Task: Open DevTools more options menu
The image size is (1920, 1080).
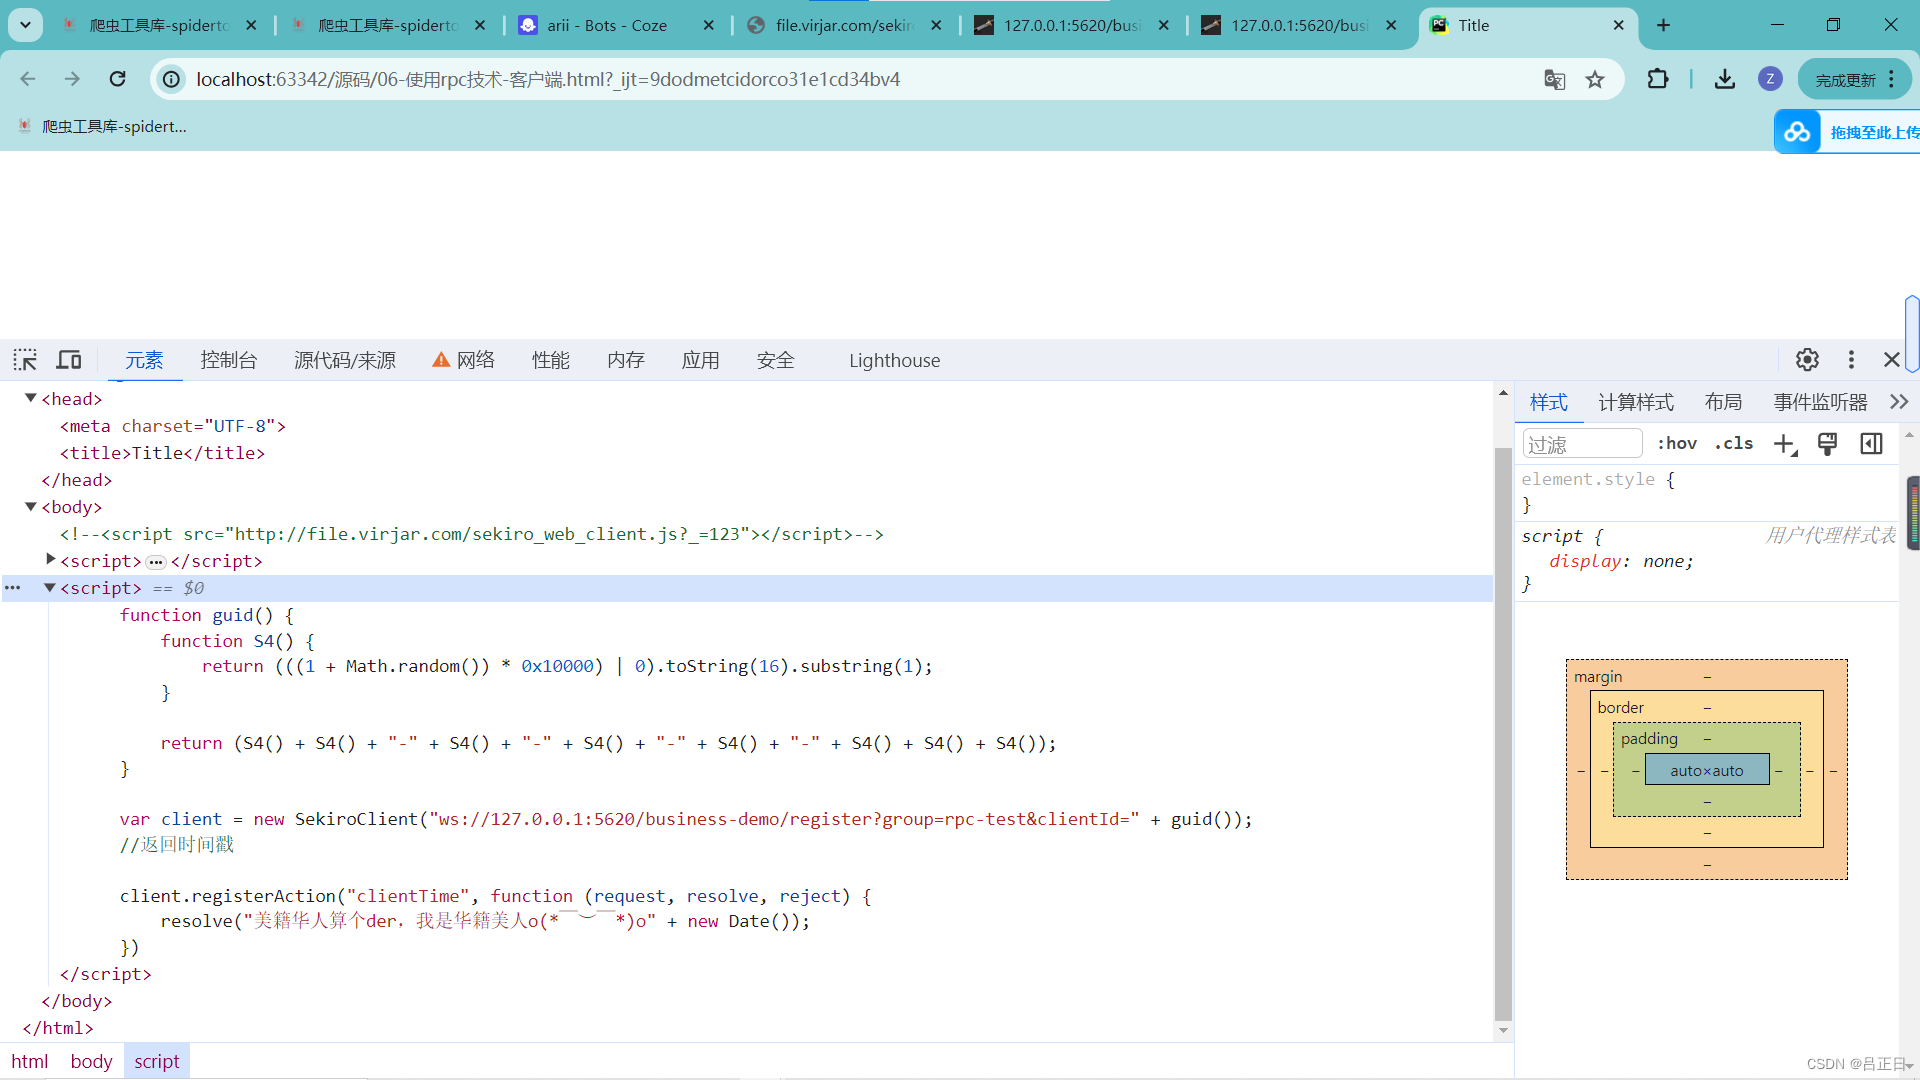Action: point(1851,360)
